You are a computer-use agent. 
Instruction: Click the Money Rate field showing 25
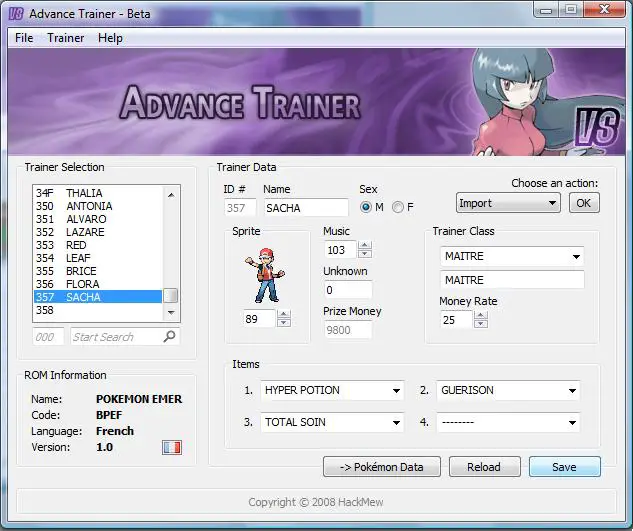tap(456, 320)
